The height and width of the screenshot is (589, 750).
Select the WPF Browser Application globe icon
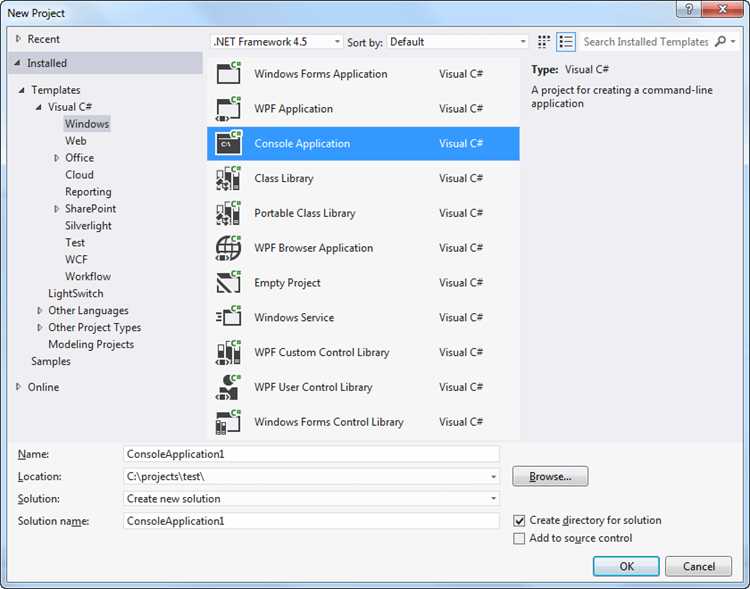[x=229, y=248]
